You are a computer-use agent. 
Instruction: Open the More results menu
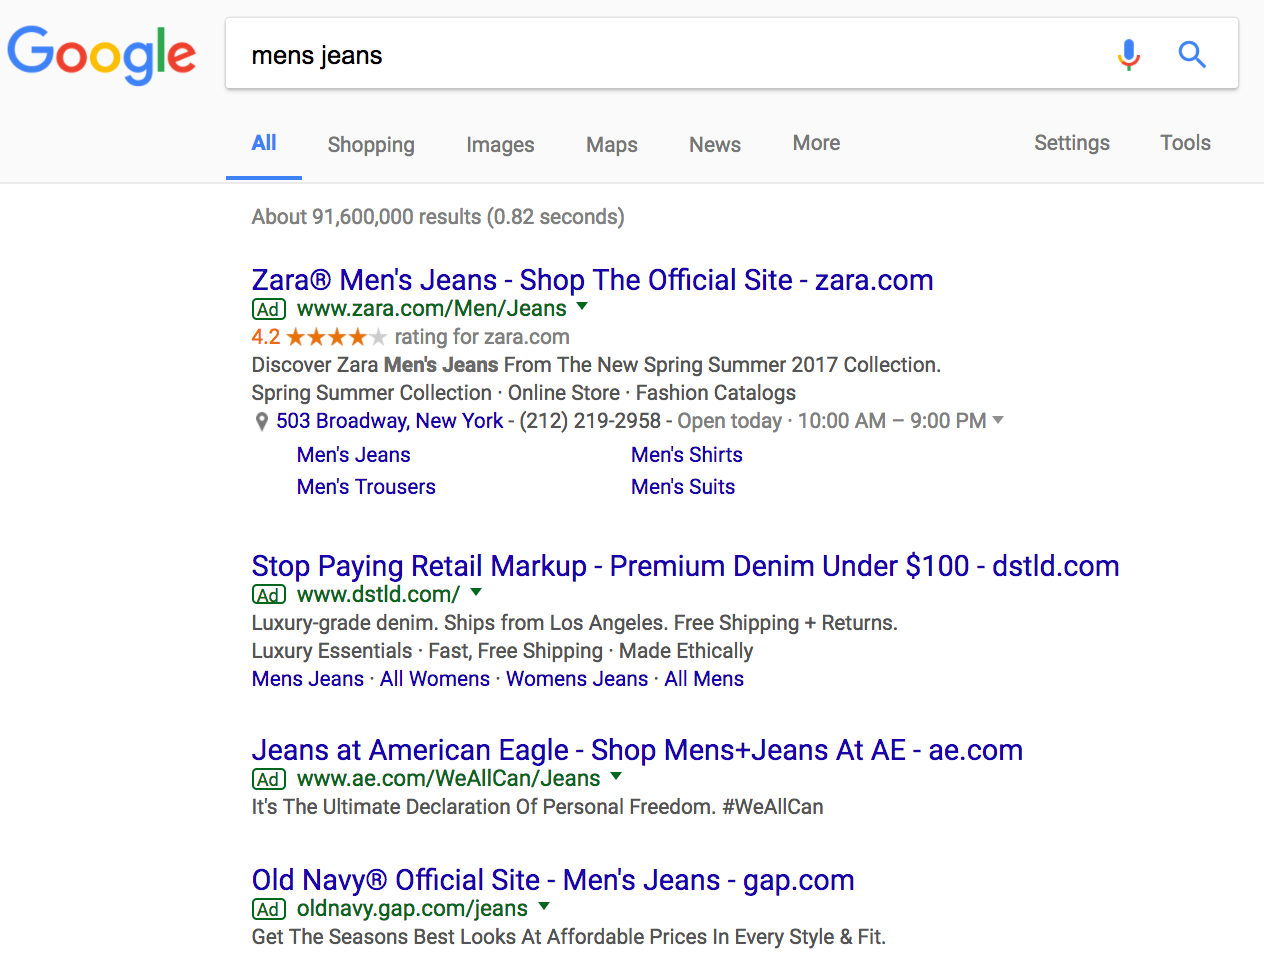(815, 144)
